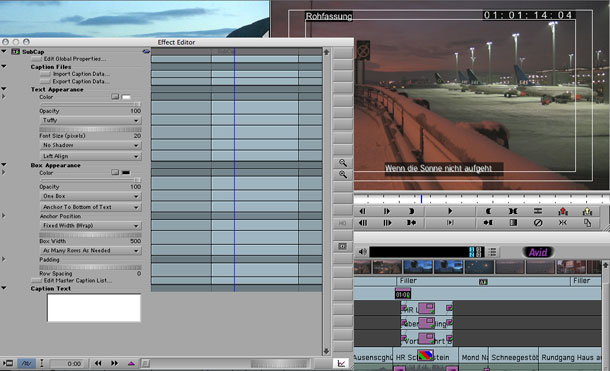Collapse the Box Appearance section
Image resolution: width=610 pixels, height=371 pixels.
(4, 165)
